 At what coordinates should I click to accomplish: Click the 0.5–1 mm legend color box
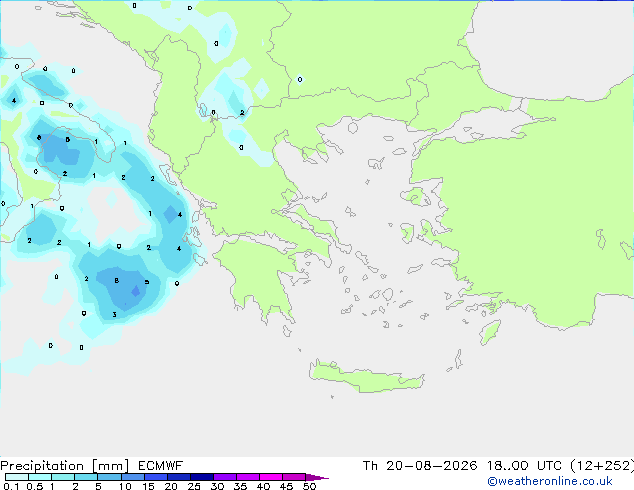(x=40, y=477)
